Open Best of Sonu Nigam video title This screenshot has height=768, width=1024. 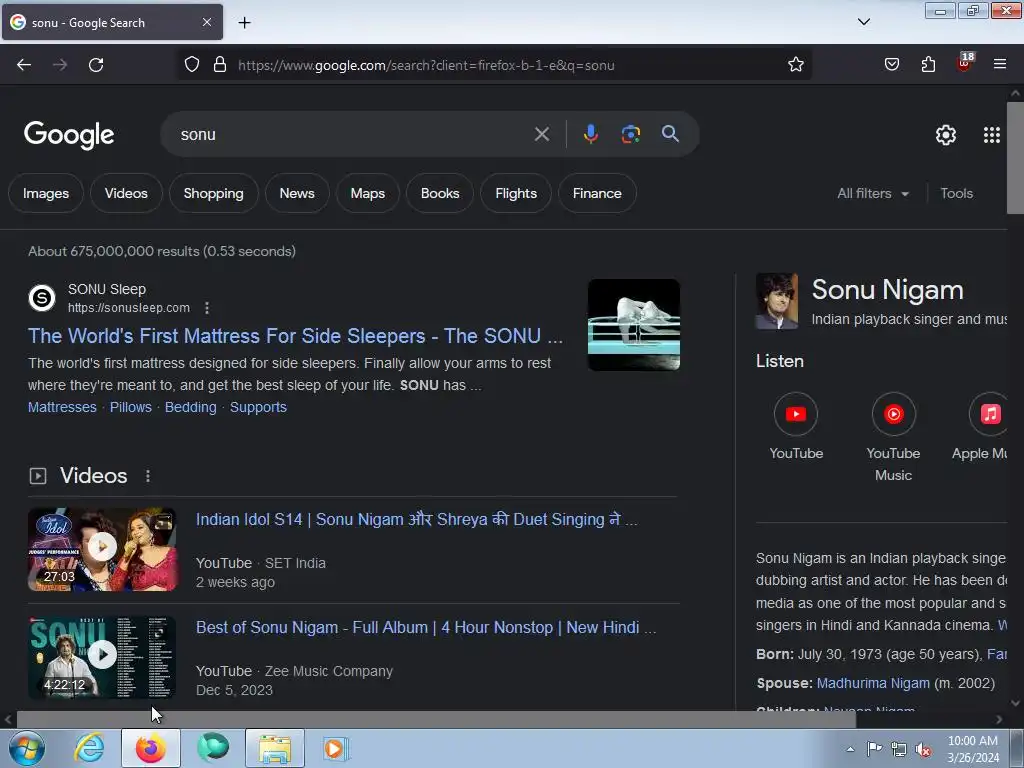(426, 627)
